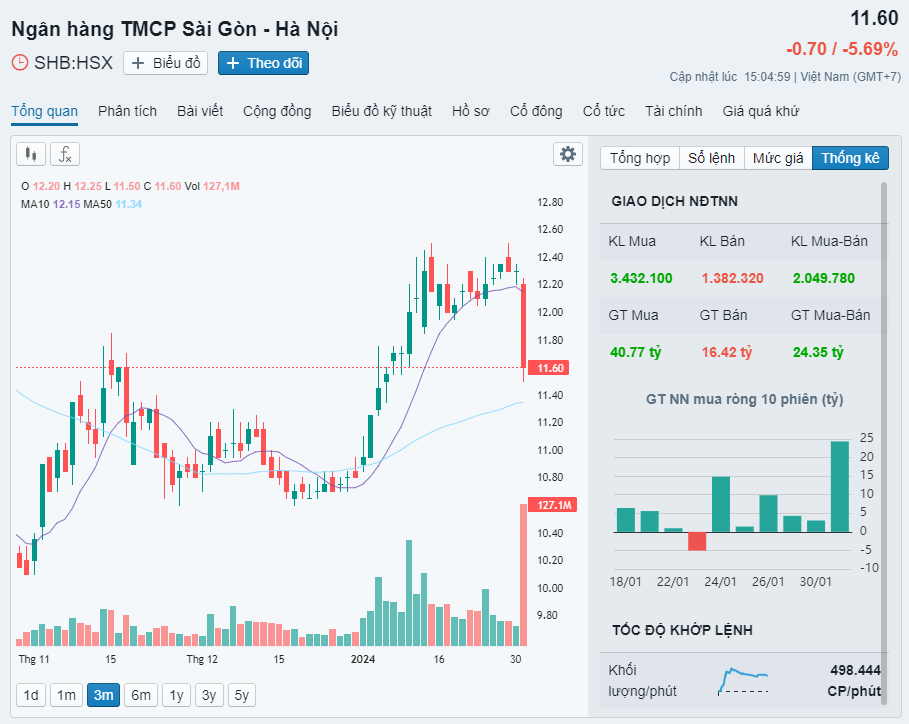909x724 pixels.
Task: Click the stock name Ngân hàng TMCP Sài Gòn - Hà Nội
Action: pos(174,29)
